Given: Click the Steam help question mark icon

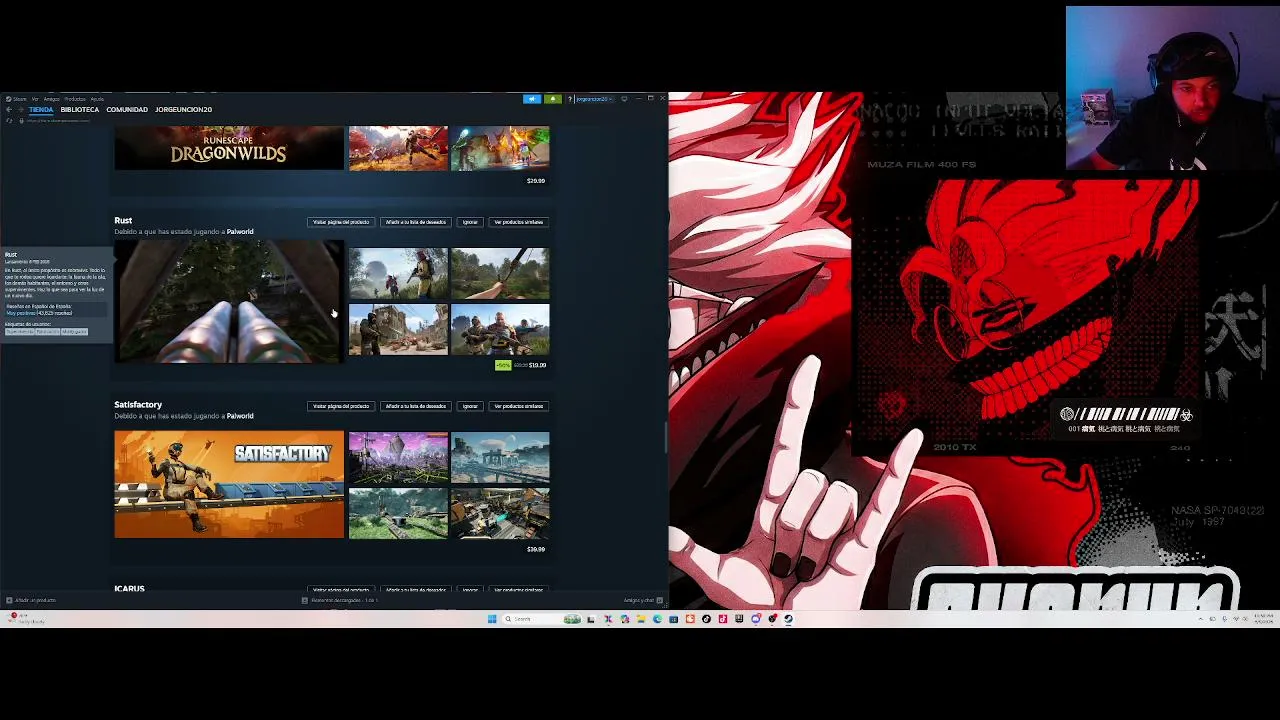Looking at the screenshot, I should (570, 99).
